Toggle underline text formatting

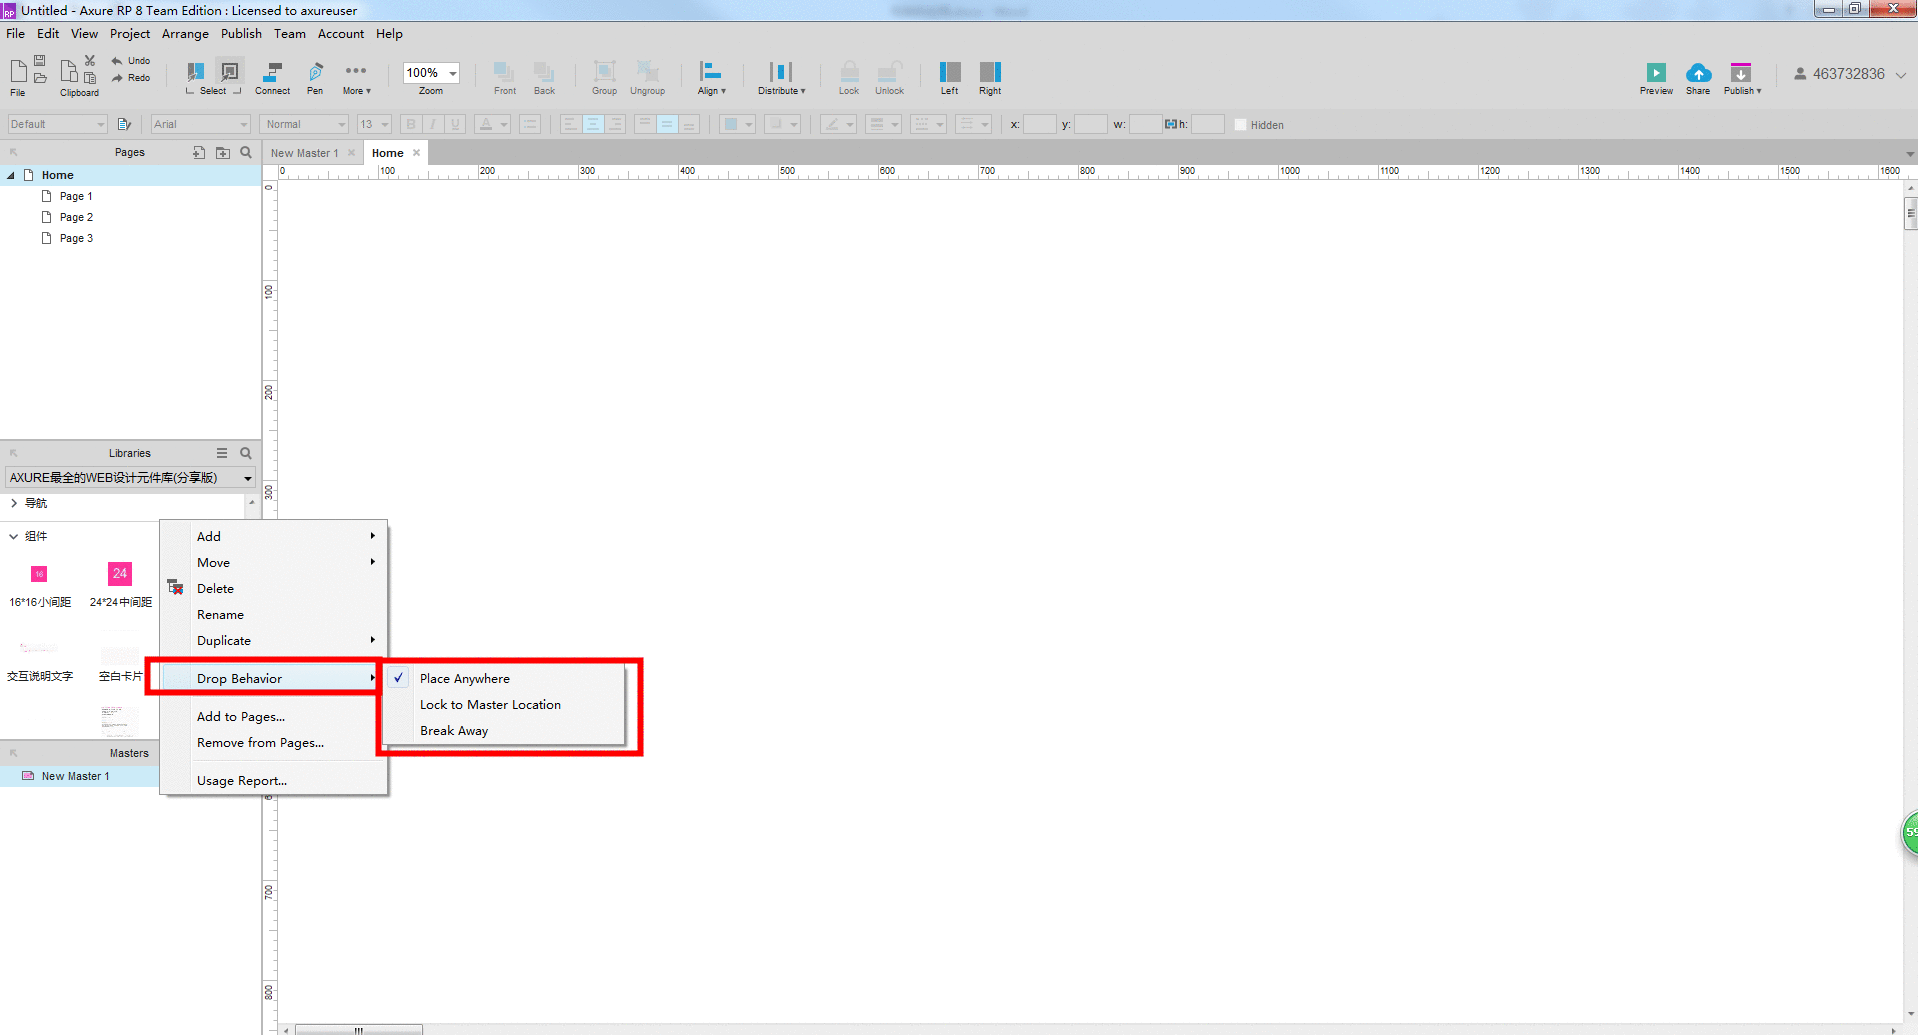tap(456, 124)
